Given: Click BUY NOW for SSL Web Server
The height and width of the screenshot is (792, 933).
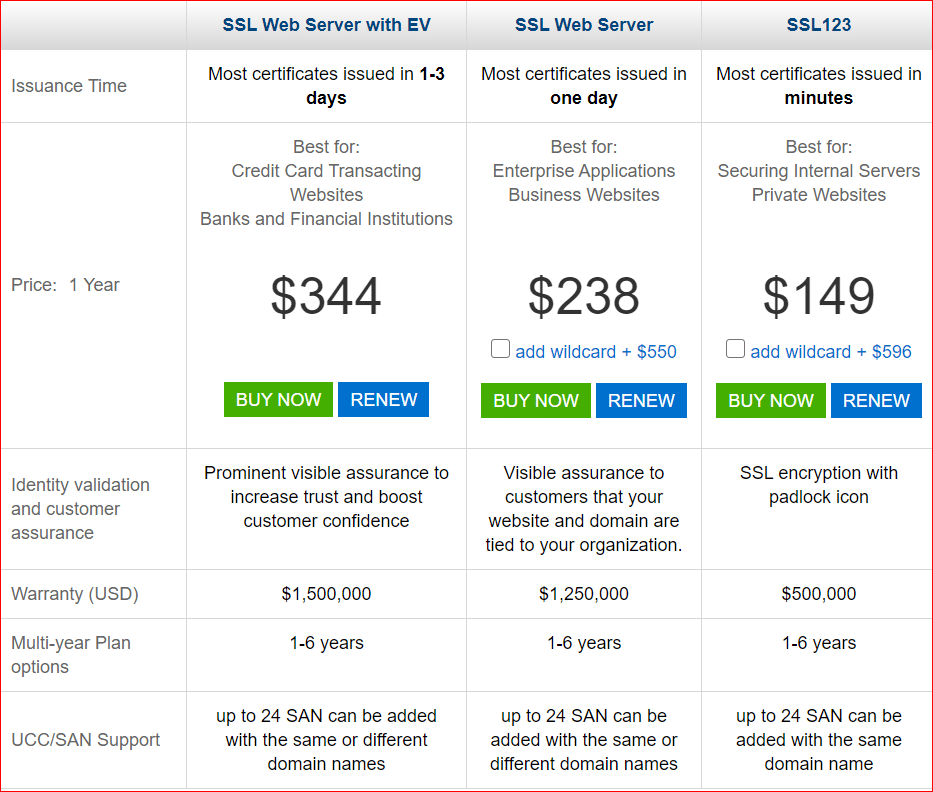Looking at the screenshot, I should [x=536, y=400].
